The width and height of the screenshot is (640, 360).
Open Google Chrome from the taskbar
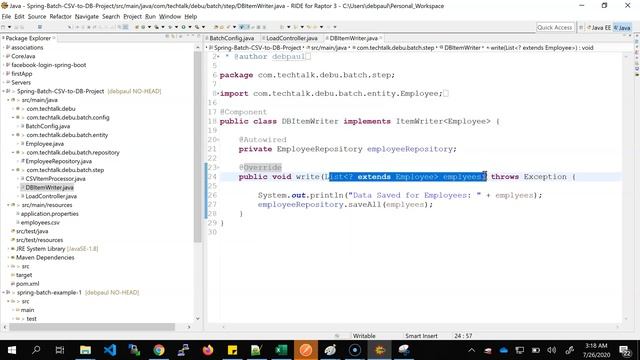coord(159,350)
